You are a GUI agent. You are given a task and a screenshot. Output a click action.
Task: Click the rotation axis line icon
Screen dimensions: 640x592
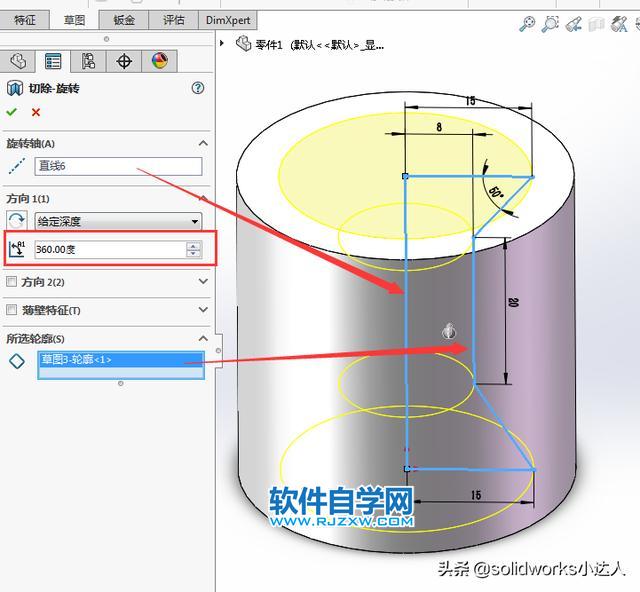coord(17,166)
